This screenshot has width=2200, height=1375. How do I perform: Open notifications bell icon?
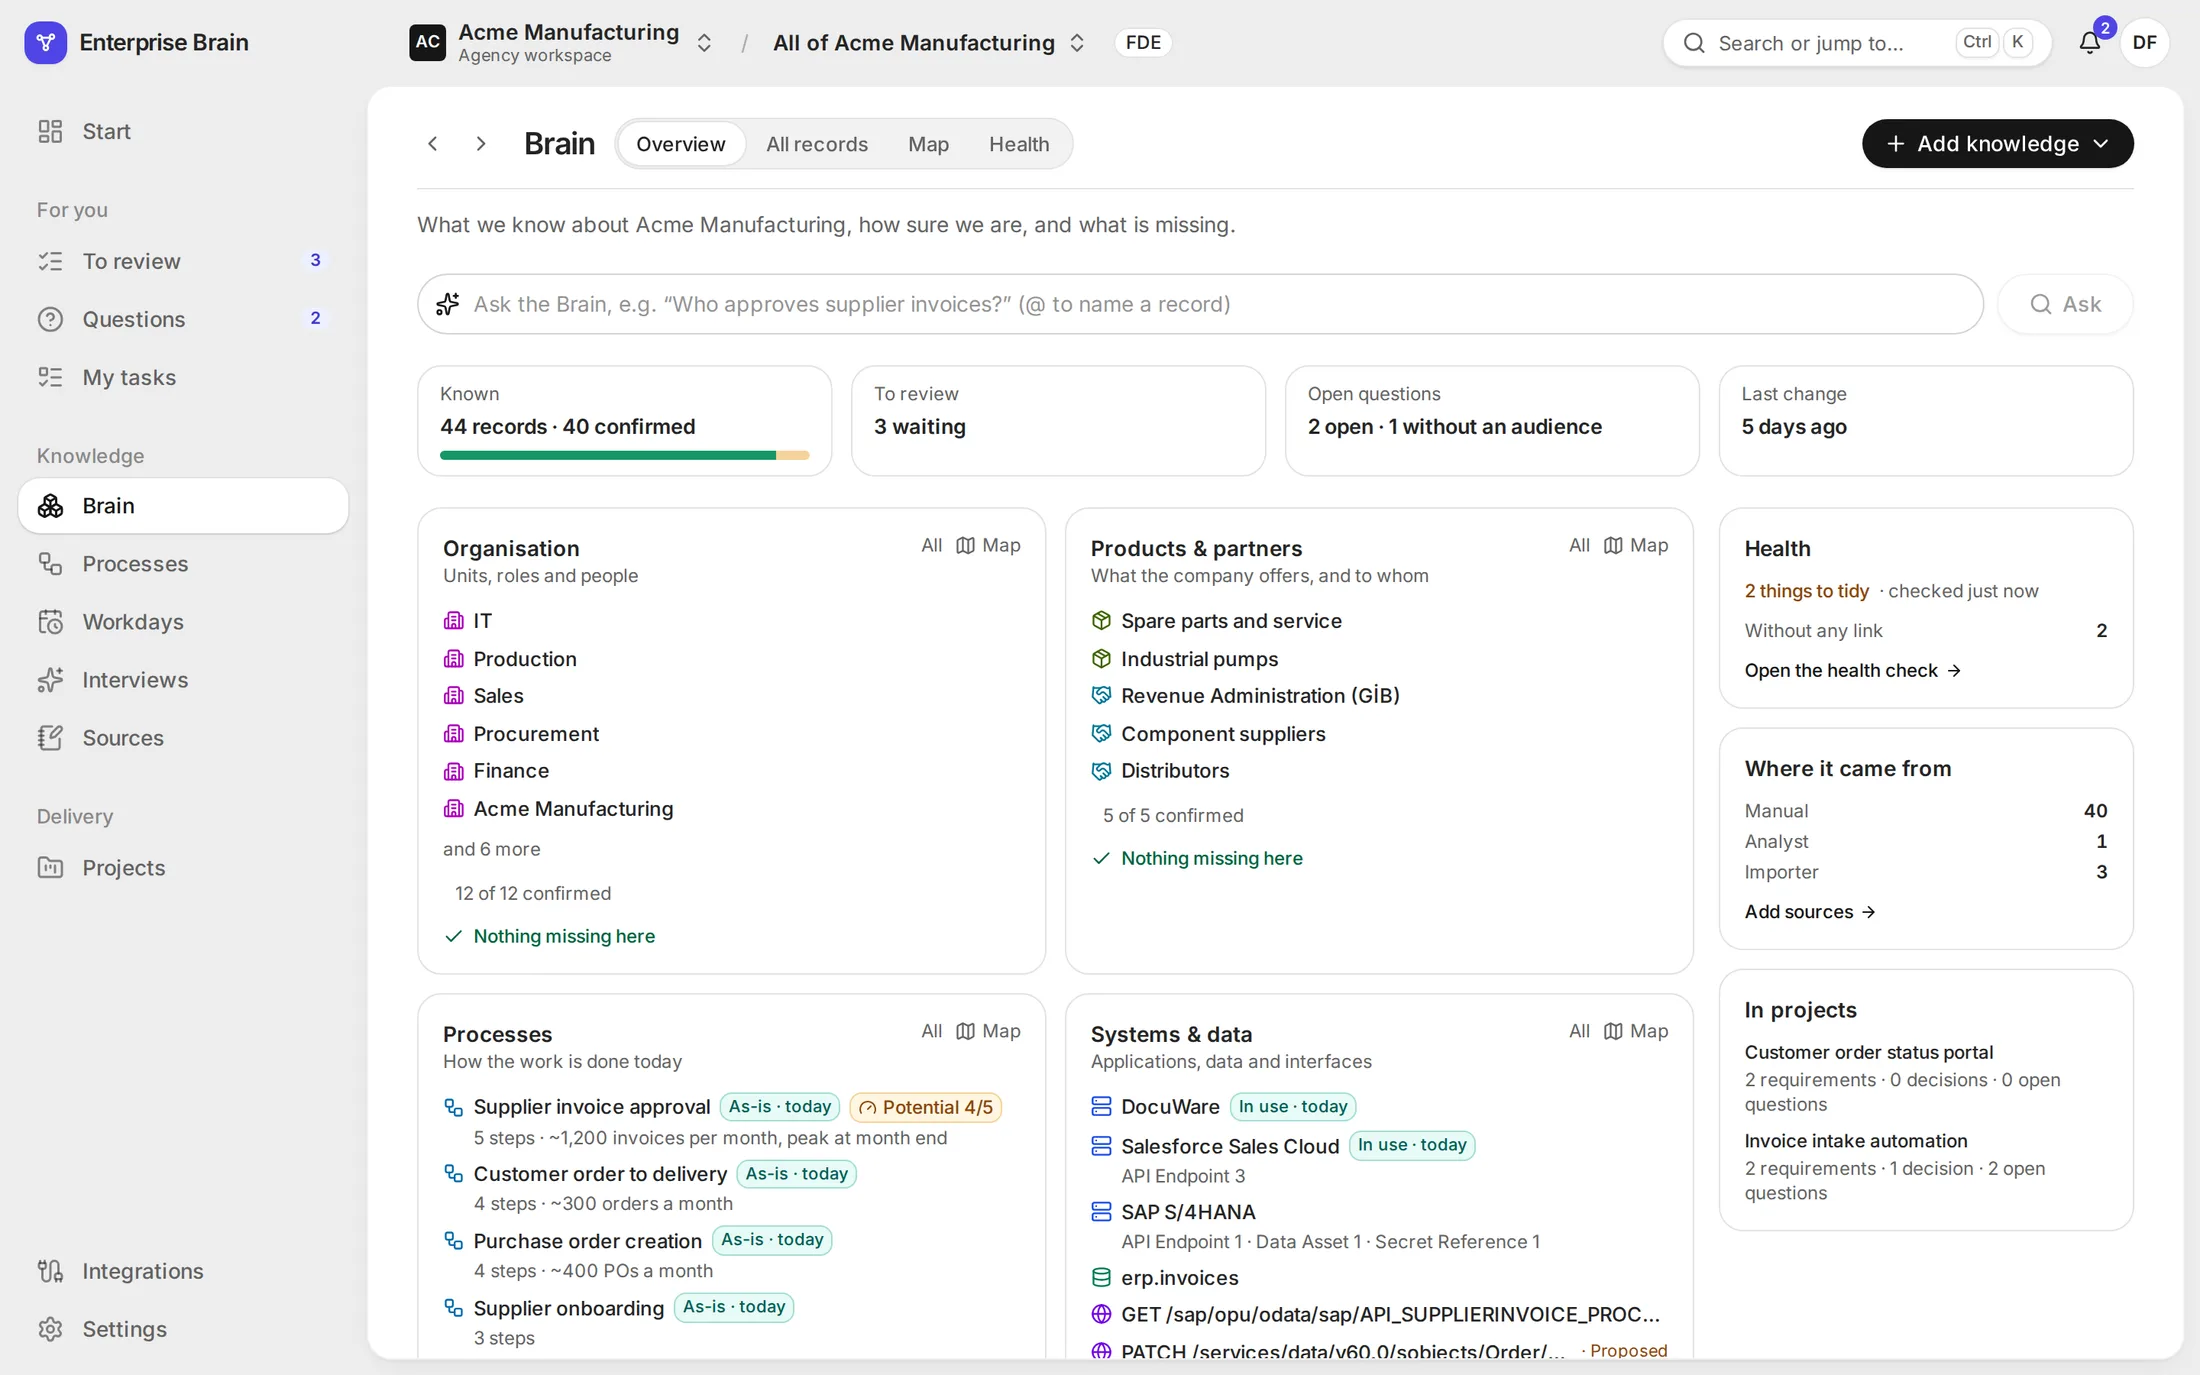click(2090, 42)
